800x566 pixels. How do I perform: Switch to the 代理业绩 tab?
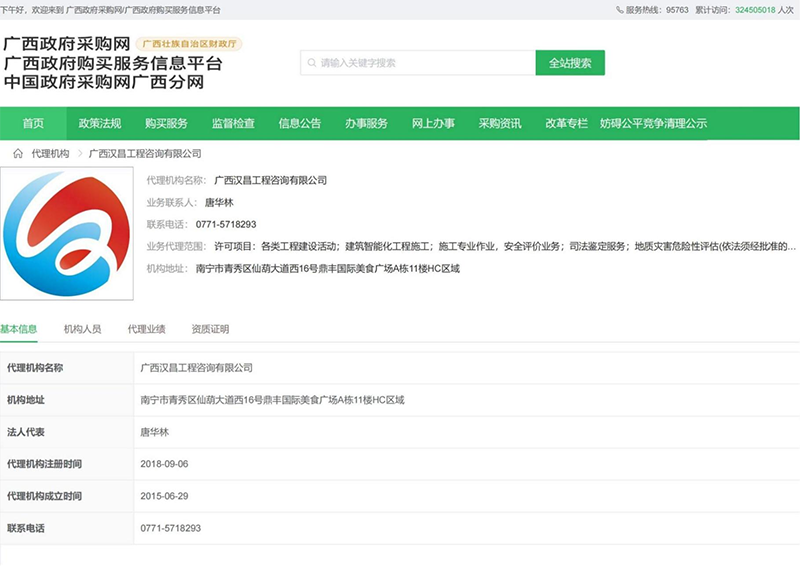click(x=146, y=329)
